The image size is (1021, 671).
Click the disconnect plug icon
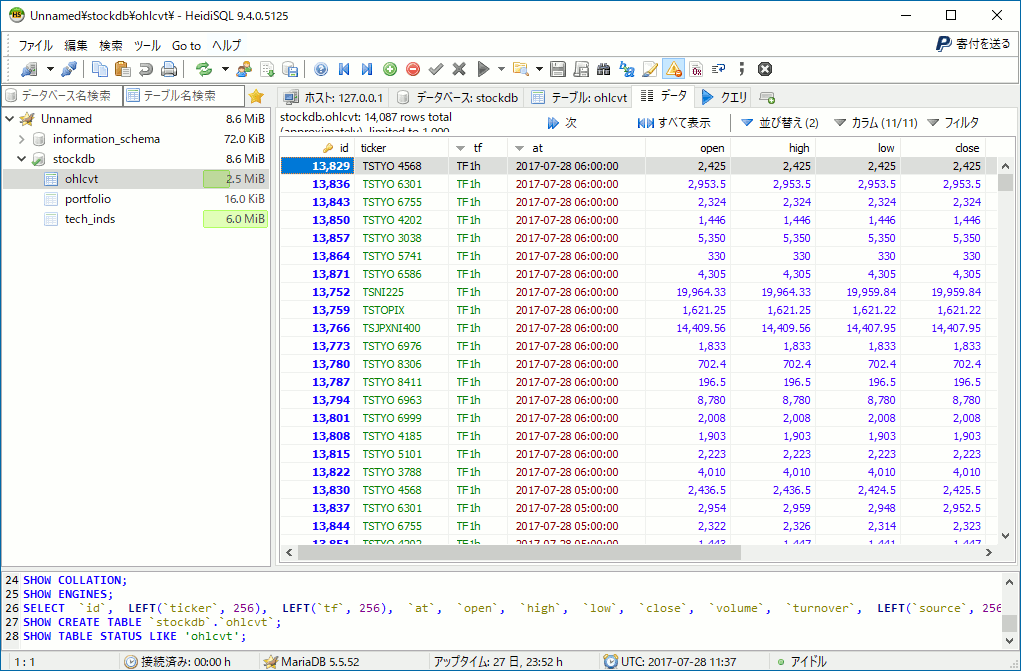tap(70, 69)
